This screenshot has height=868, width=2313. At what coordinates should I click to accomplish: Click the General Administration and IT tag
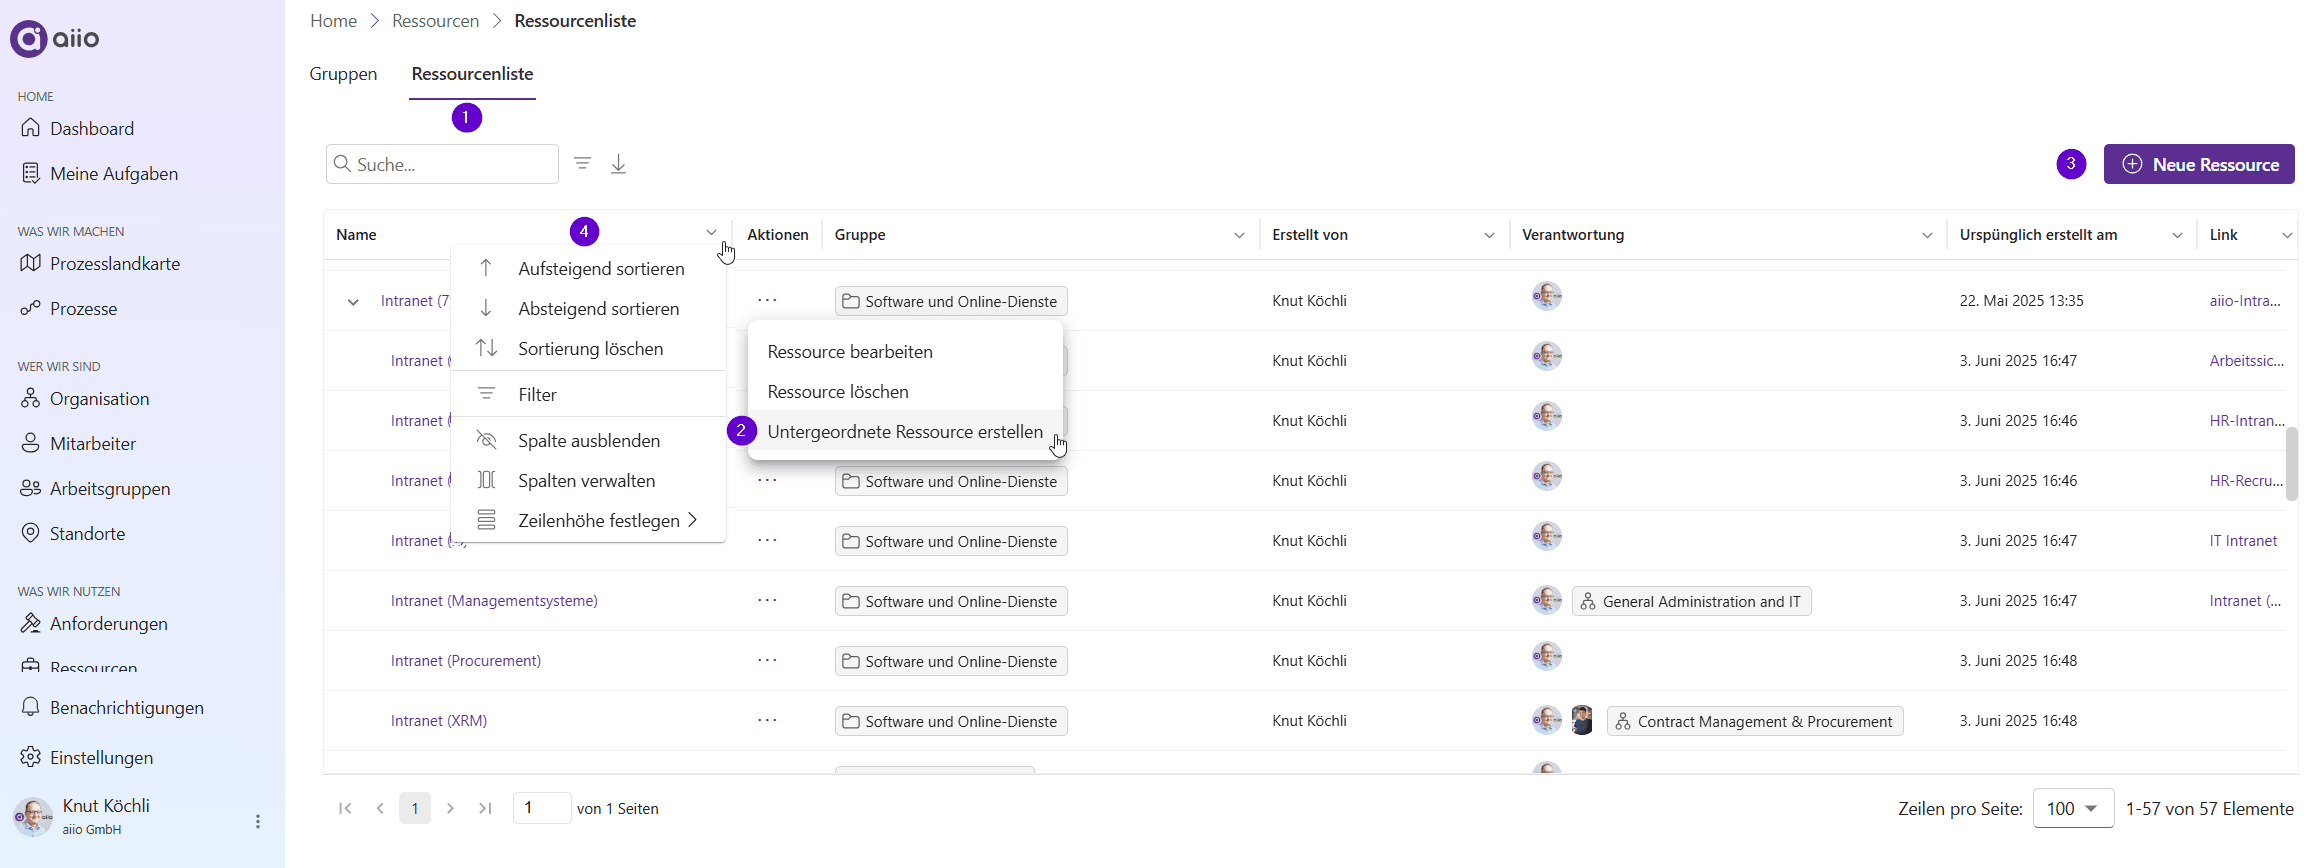(1691, 601)
